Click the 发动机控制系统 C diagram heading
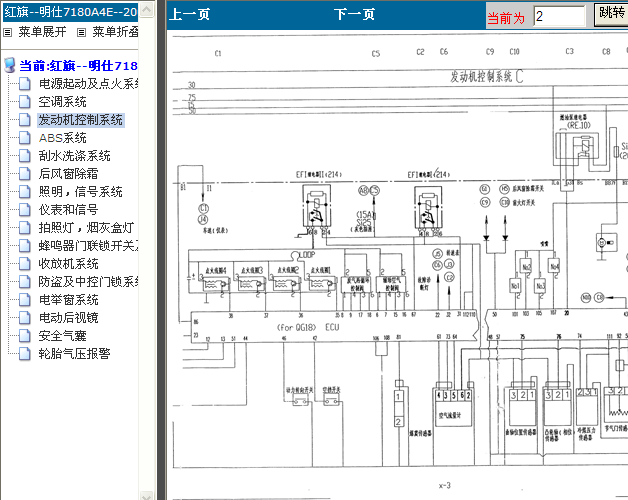 click(x=487, y=76)
